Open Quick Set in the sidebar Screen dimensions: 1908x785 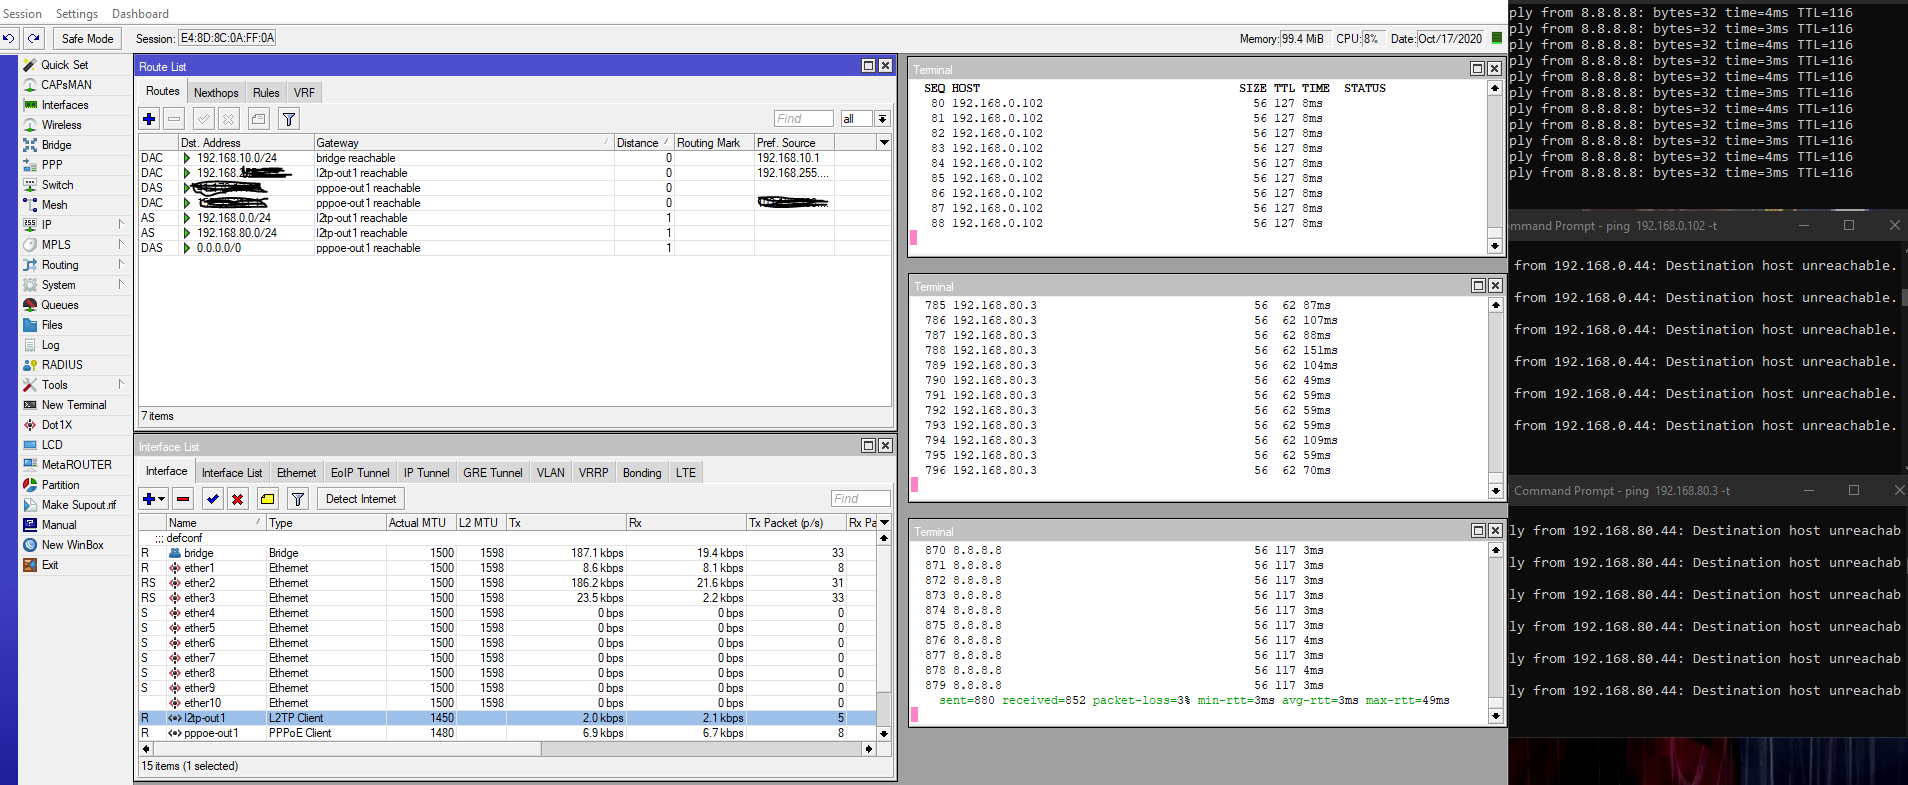tap(64, 65)
